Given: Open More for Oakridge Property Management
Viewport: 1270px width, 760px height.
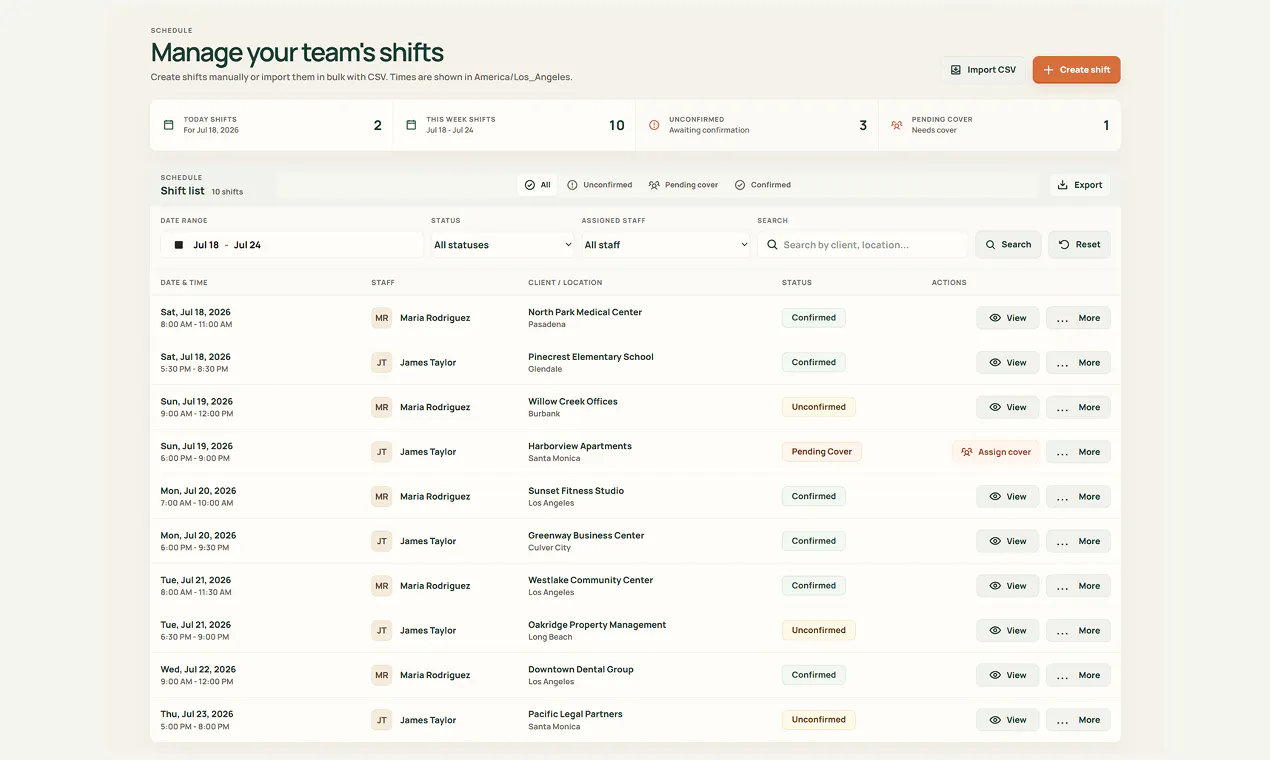Looking at the screenshot, I should click(x=1078, y=631).
